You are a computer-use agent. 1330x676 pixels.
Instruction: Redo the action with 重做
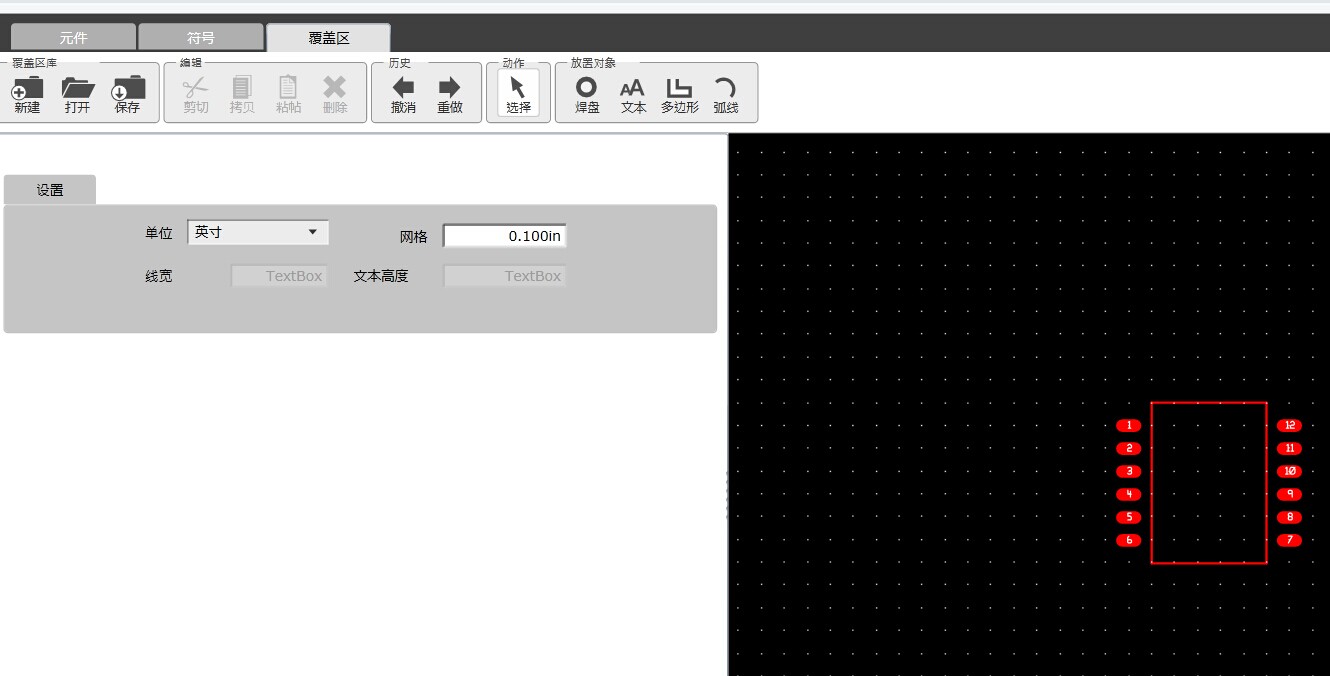pyautogui.click(x=450, y=95)
